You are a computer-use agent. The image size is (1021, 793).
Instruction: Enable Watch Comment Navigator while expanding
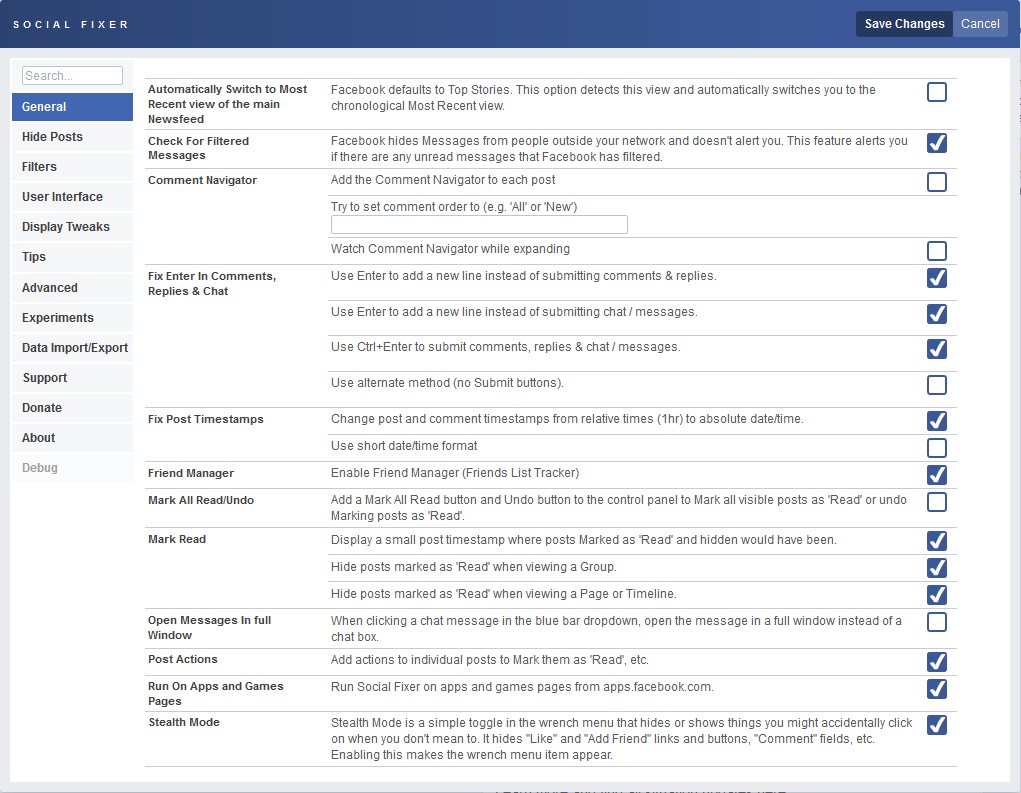(936, 251)
